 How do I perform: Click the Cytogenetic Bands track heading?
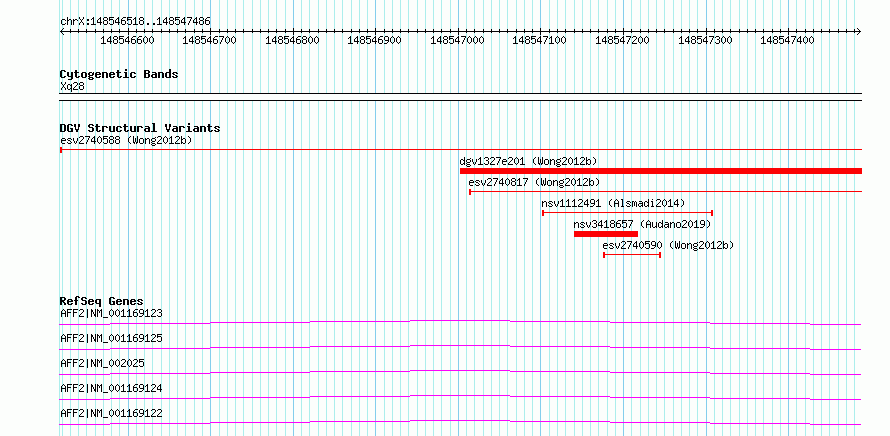click(x=119, y=74)
